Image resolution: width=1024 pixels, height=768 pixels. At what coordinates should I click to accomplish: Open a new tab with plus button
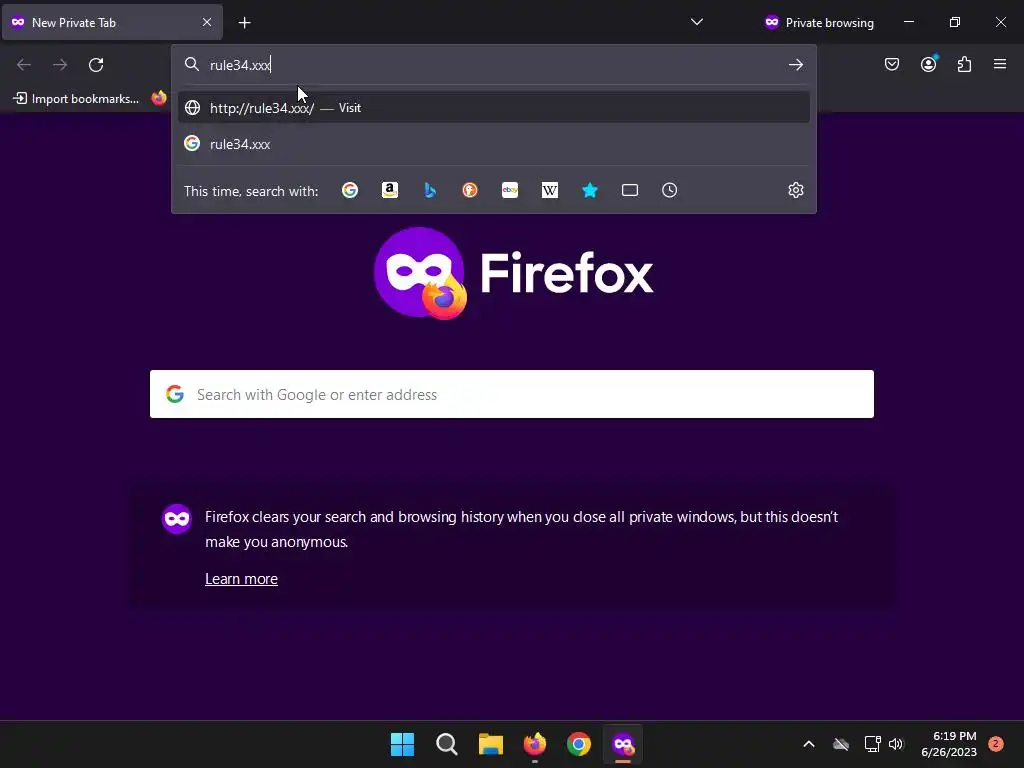(x=244, y=23)
